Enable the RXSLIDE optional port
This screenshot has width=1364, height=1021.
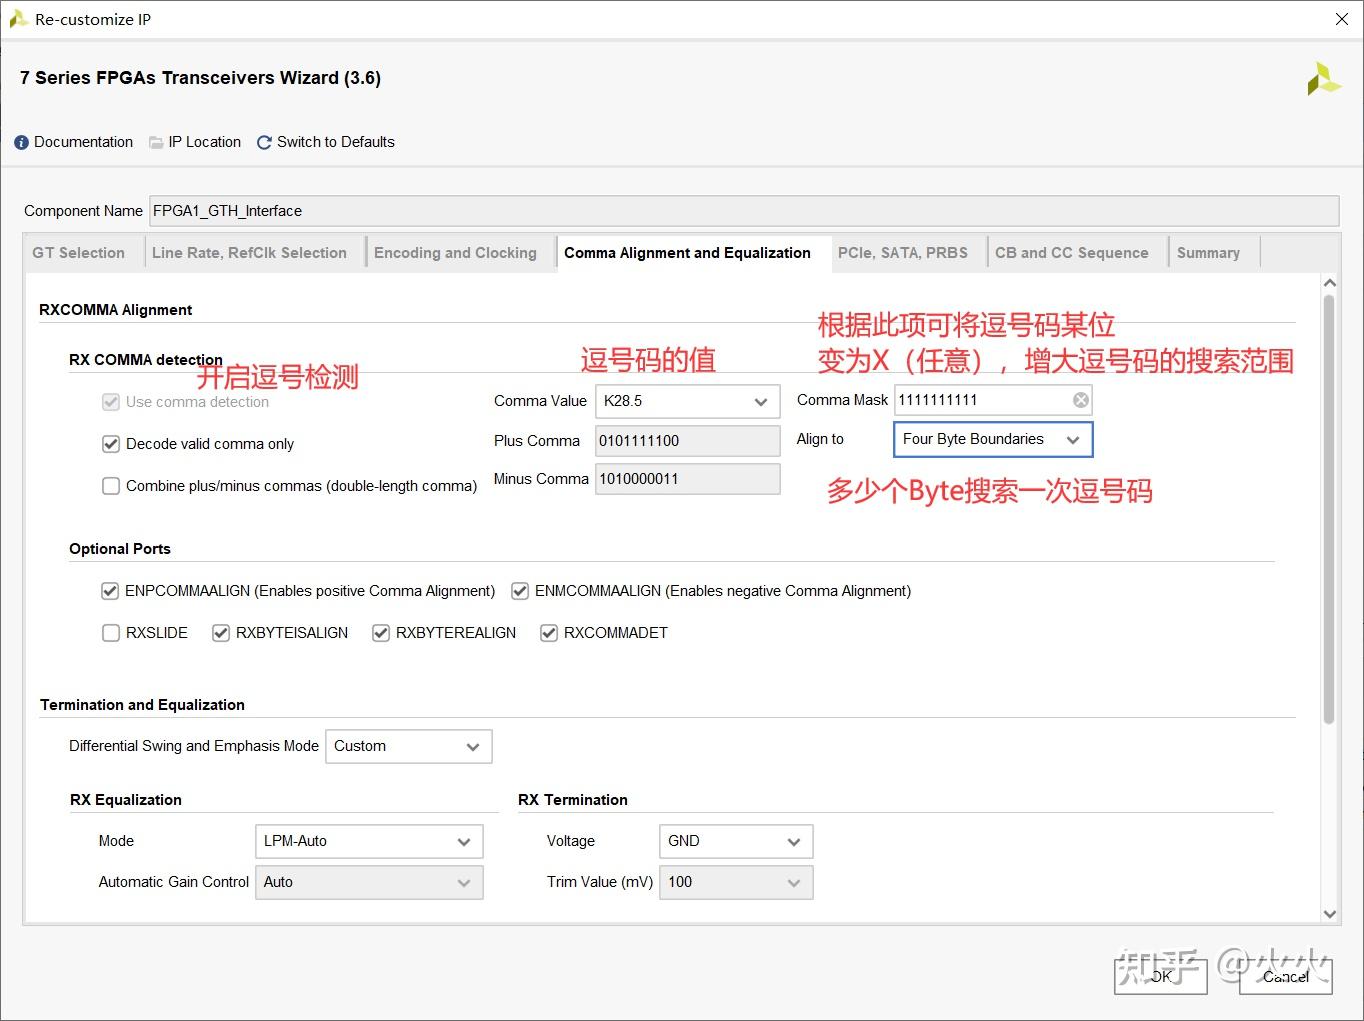[111, 633]
